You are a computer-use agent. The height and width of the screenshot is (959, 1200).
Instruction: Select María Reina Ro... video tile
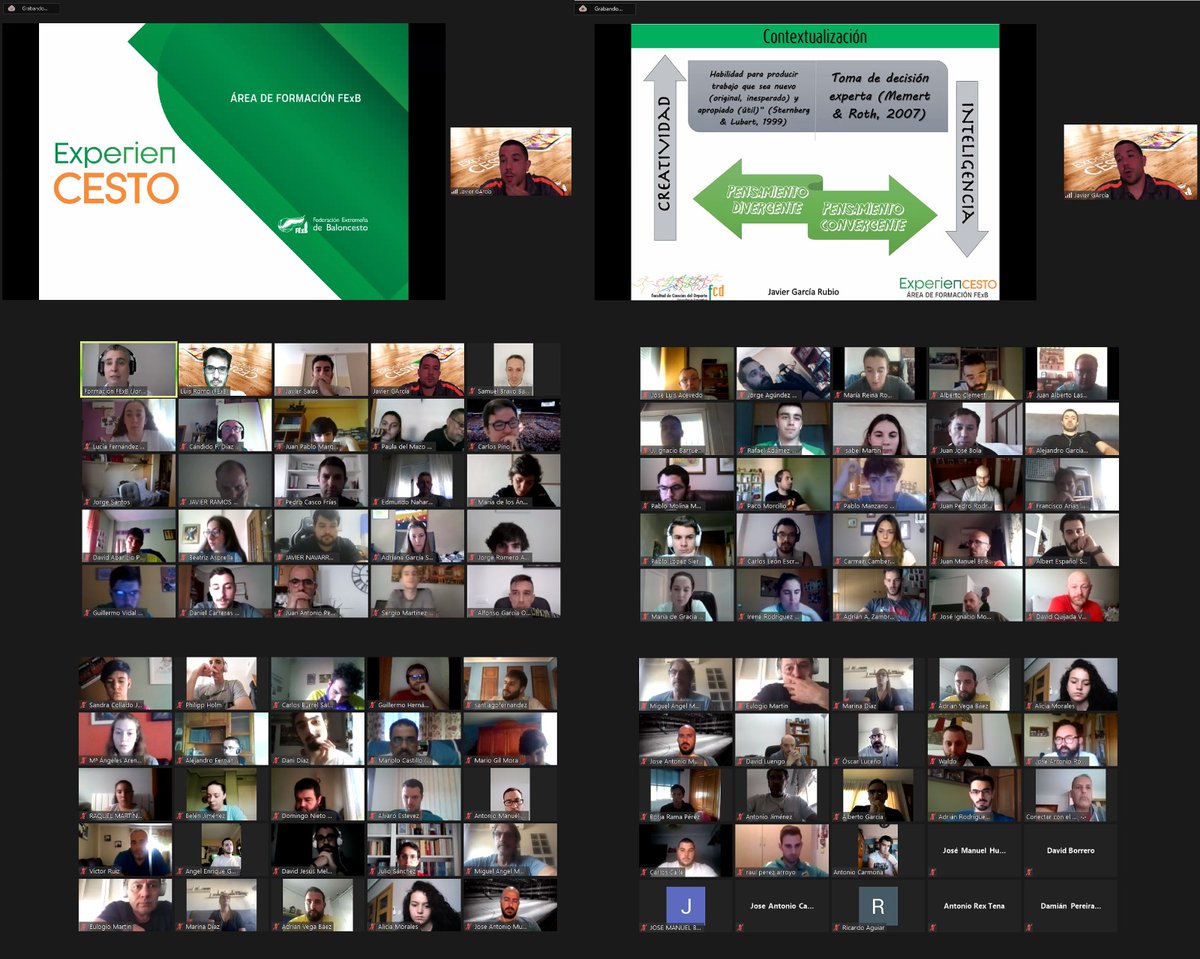(x=879, y=374)
